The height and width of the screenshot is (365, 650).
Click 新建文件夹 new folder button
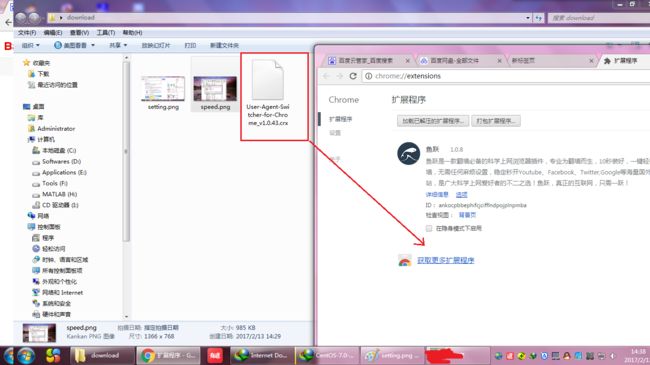pos(224,45)
